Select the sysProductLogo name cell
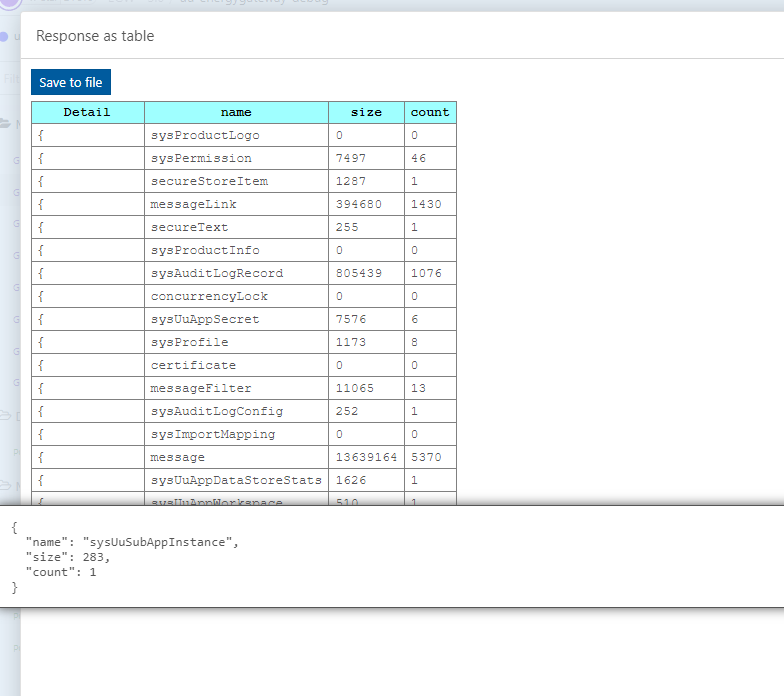Image resolution: width=784 pixels, height=696 pixels. 236,135
